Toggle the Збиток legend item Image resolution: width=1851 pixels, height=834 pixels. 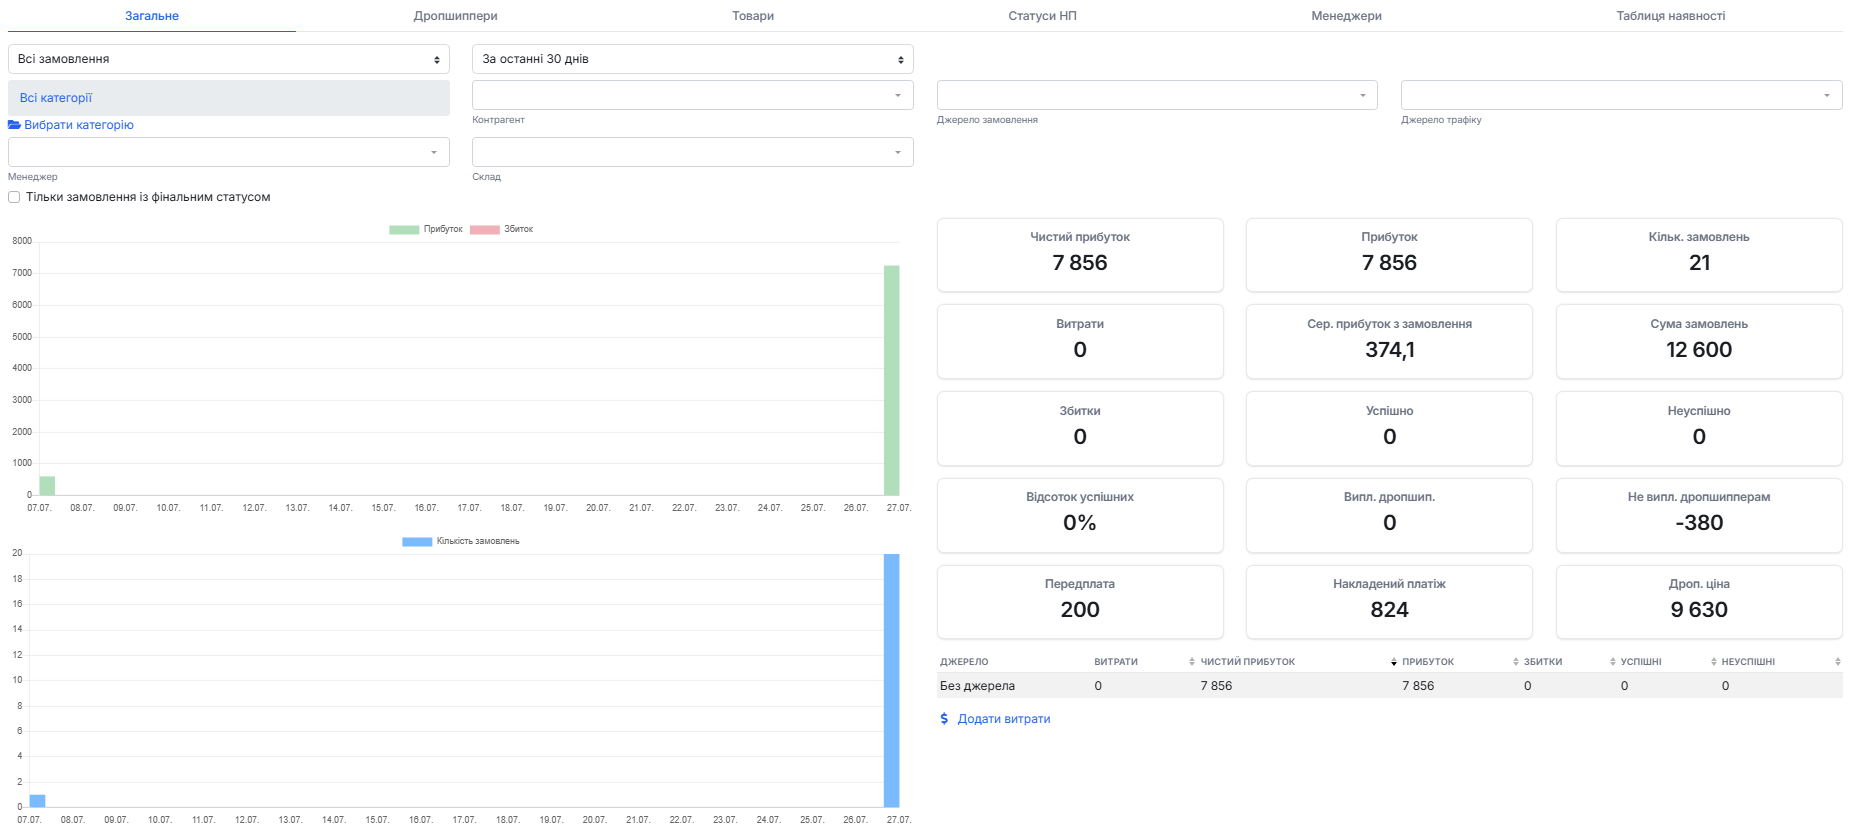click(502, 229)
